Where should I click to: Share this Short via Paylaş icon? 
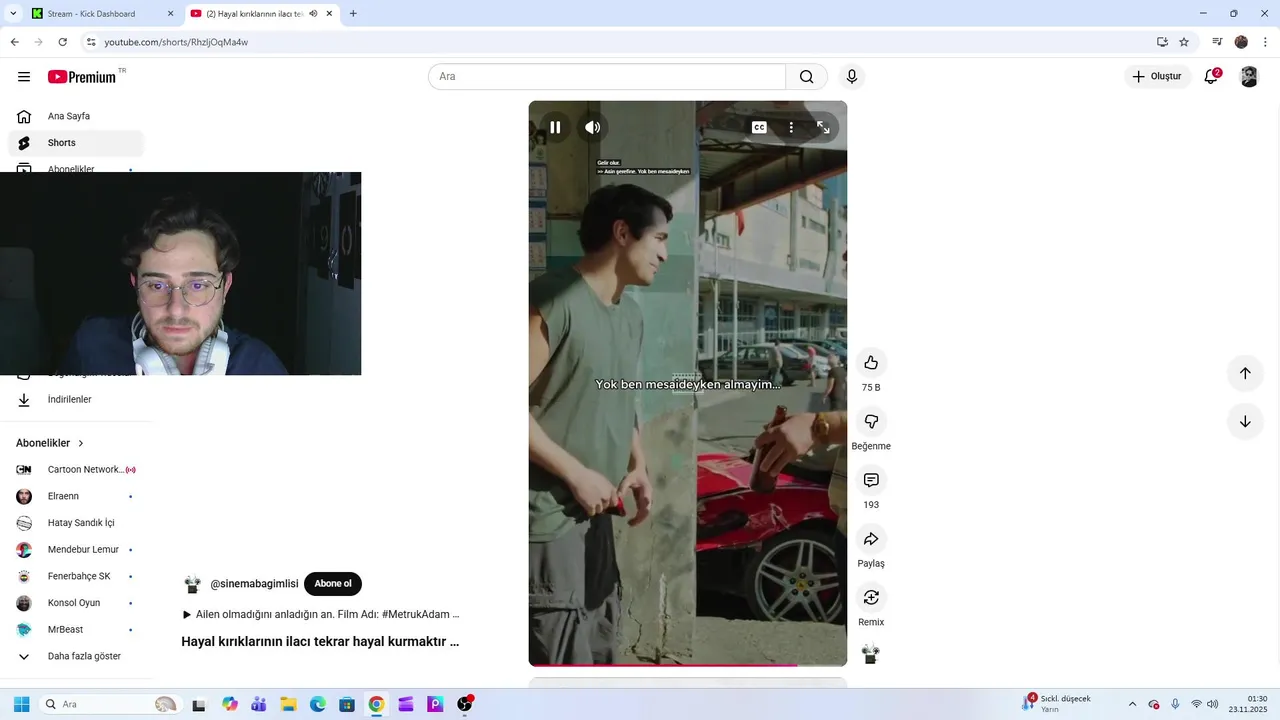(871, 539)
